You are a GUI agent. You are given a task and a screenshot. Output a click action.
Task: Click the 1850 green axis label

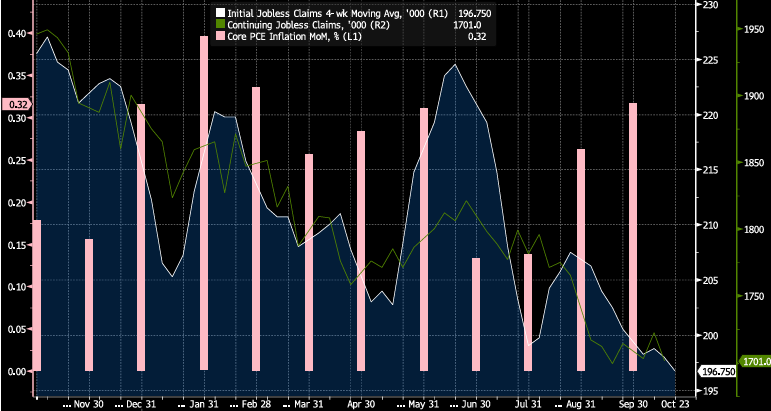tap(753, 163)
